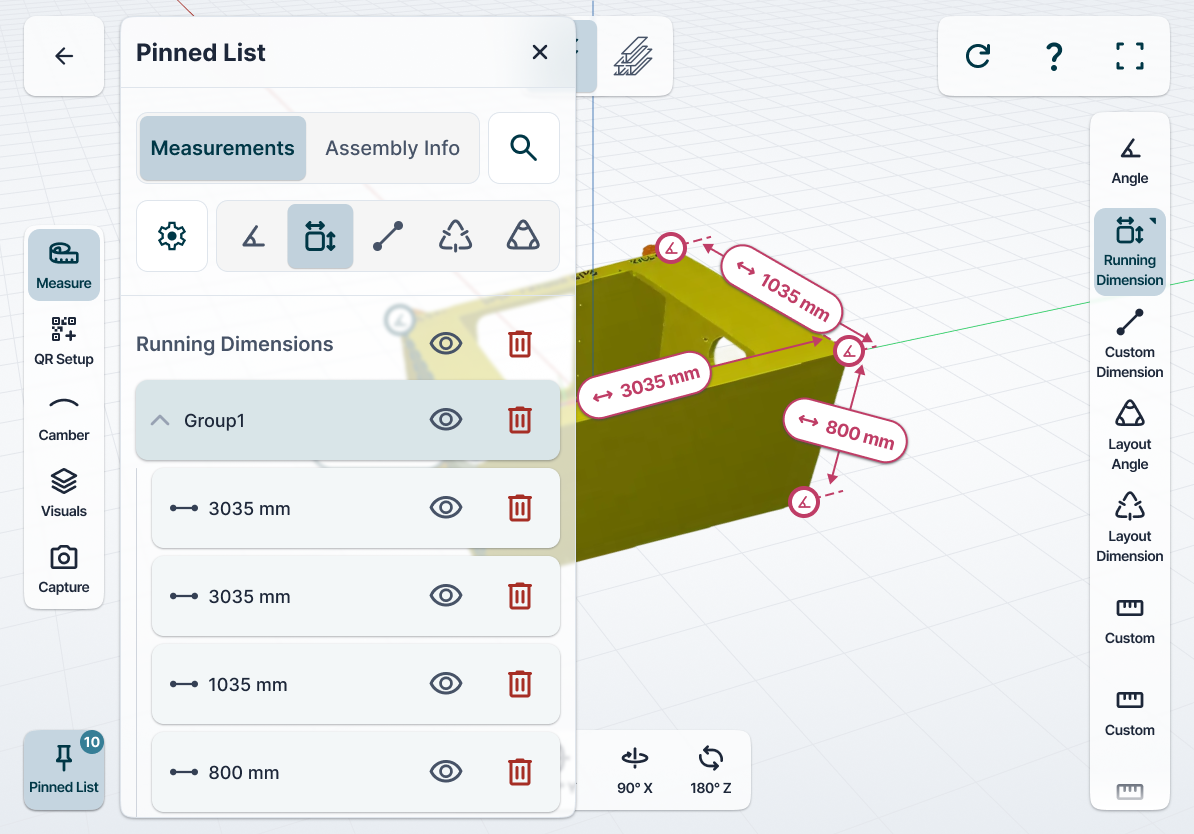
Task: Toggle Group1 visibility eye
Action: point(445,420)
